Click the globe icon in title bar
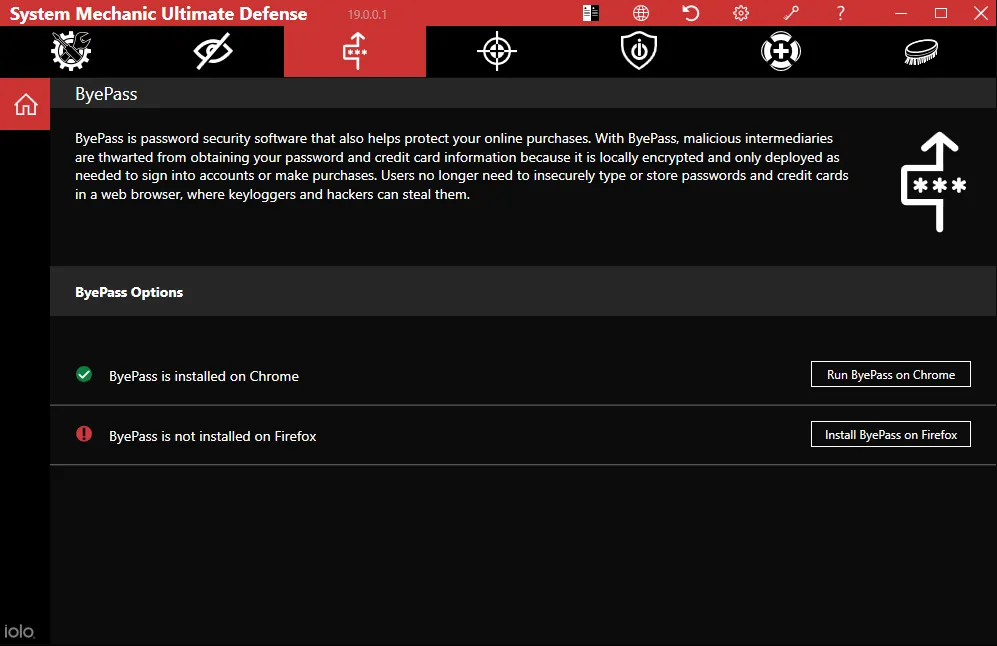The width and height of the screenshot is (997, 646). (641, 13)
